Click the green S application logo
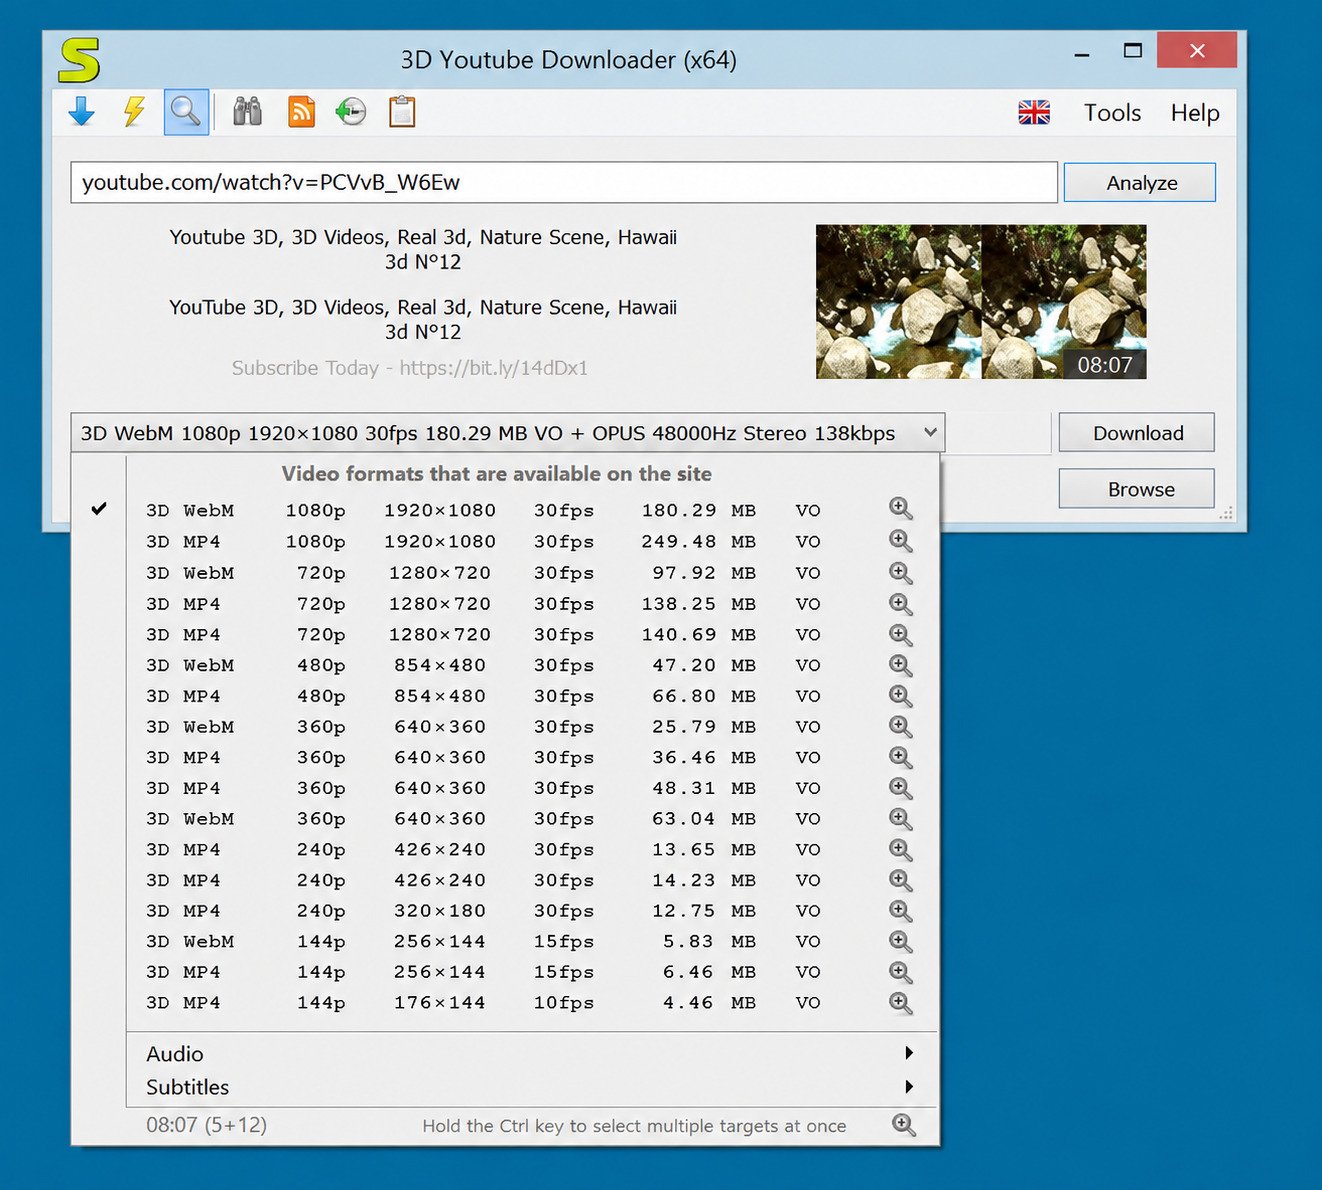1322x1190 pixels. coord(79,60)
